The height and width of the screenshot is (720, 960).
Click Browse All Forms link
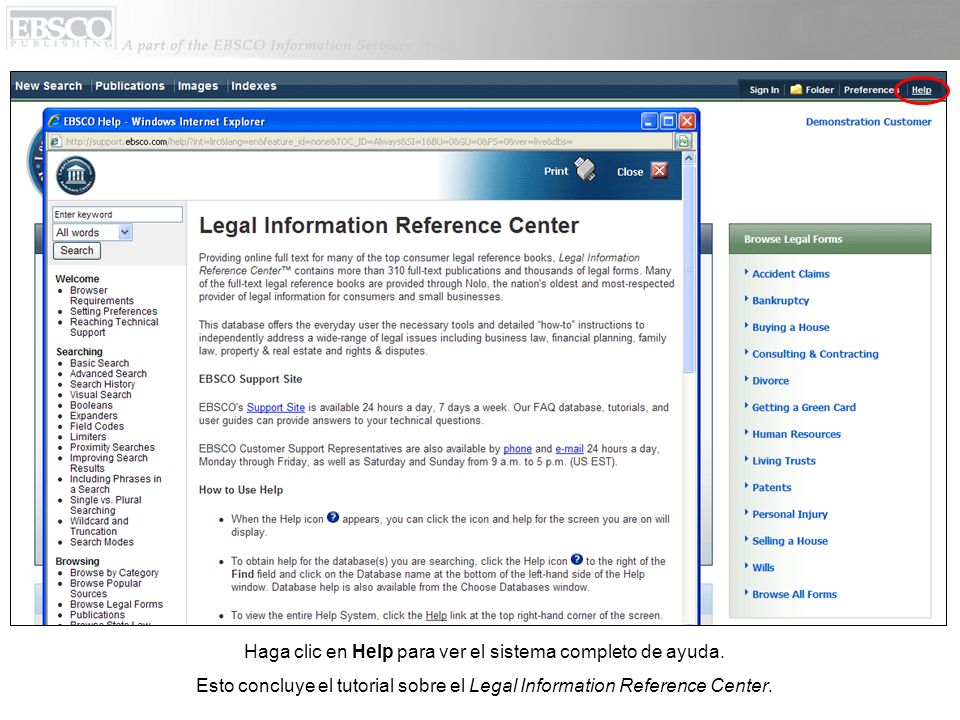[x=794, y=594]
